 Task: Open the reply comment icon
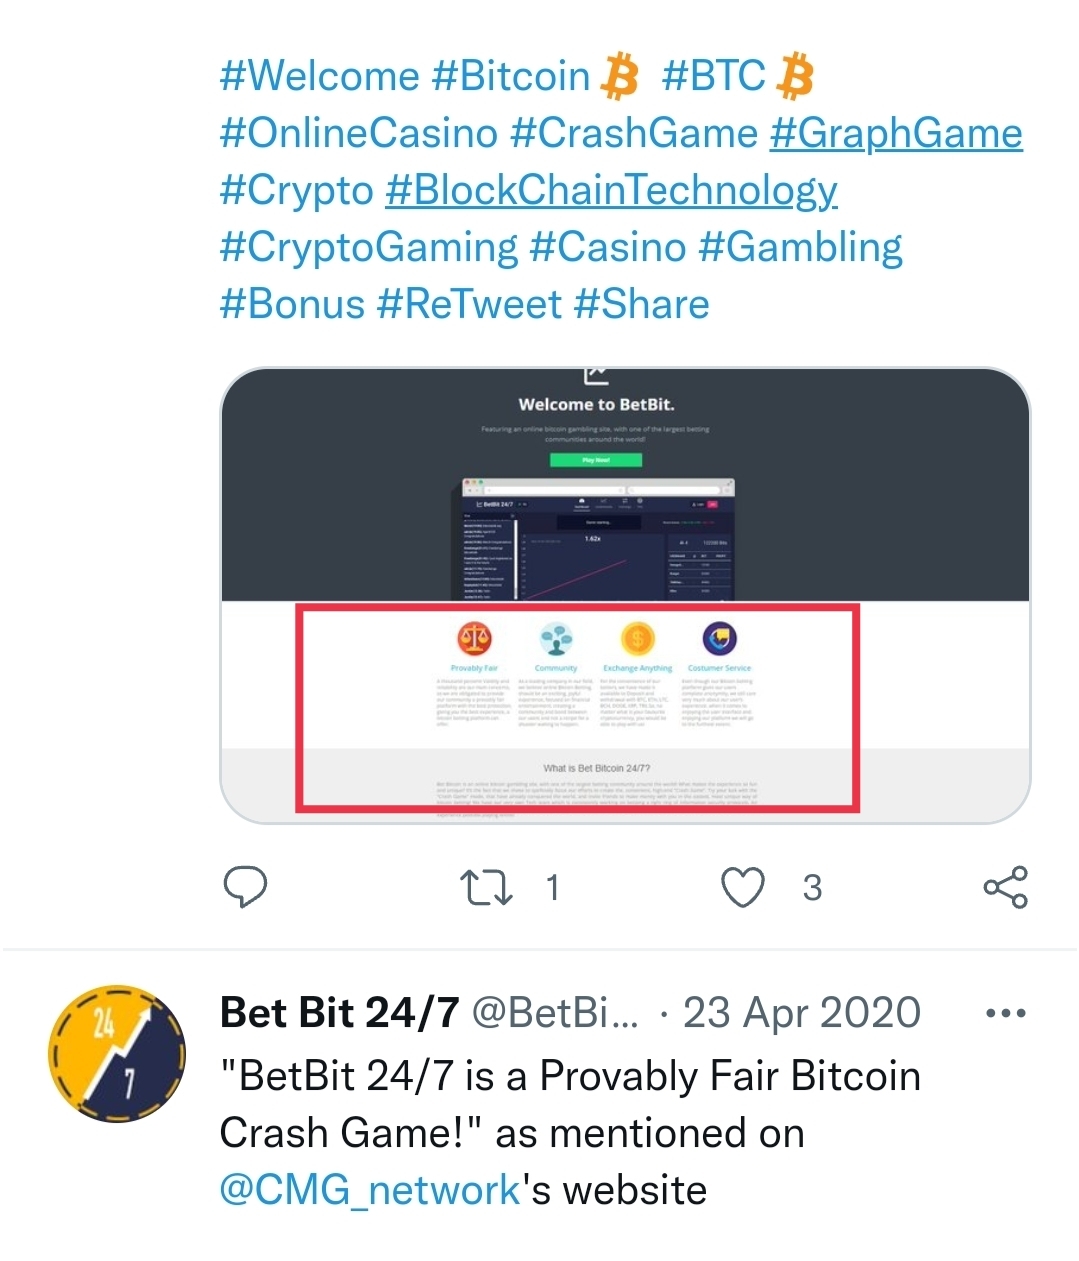245,886
